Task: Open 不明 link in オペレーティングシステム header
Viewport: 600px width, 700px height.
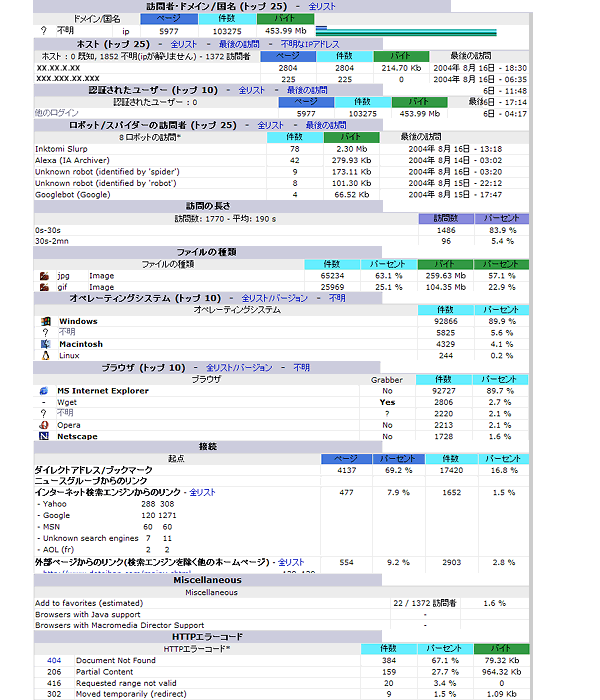Action: tap(337, 298)
